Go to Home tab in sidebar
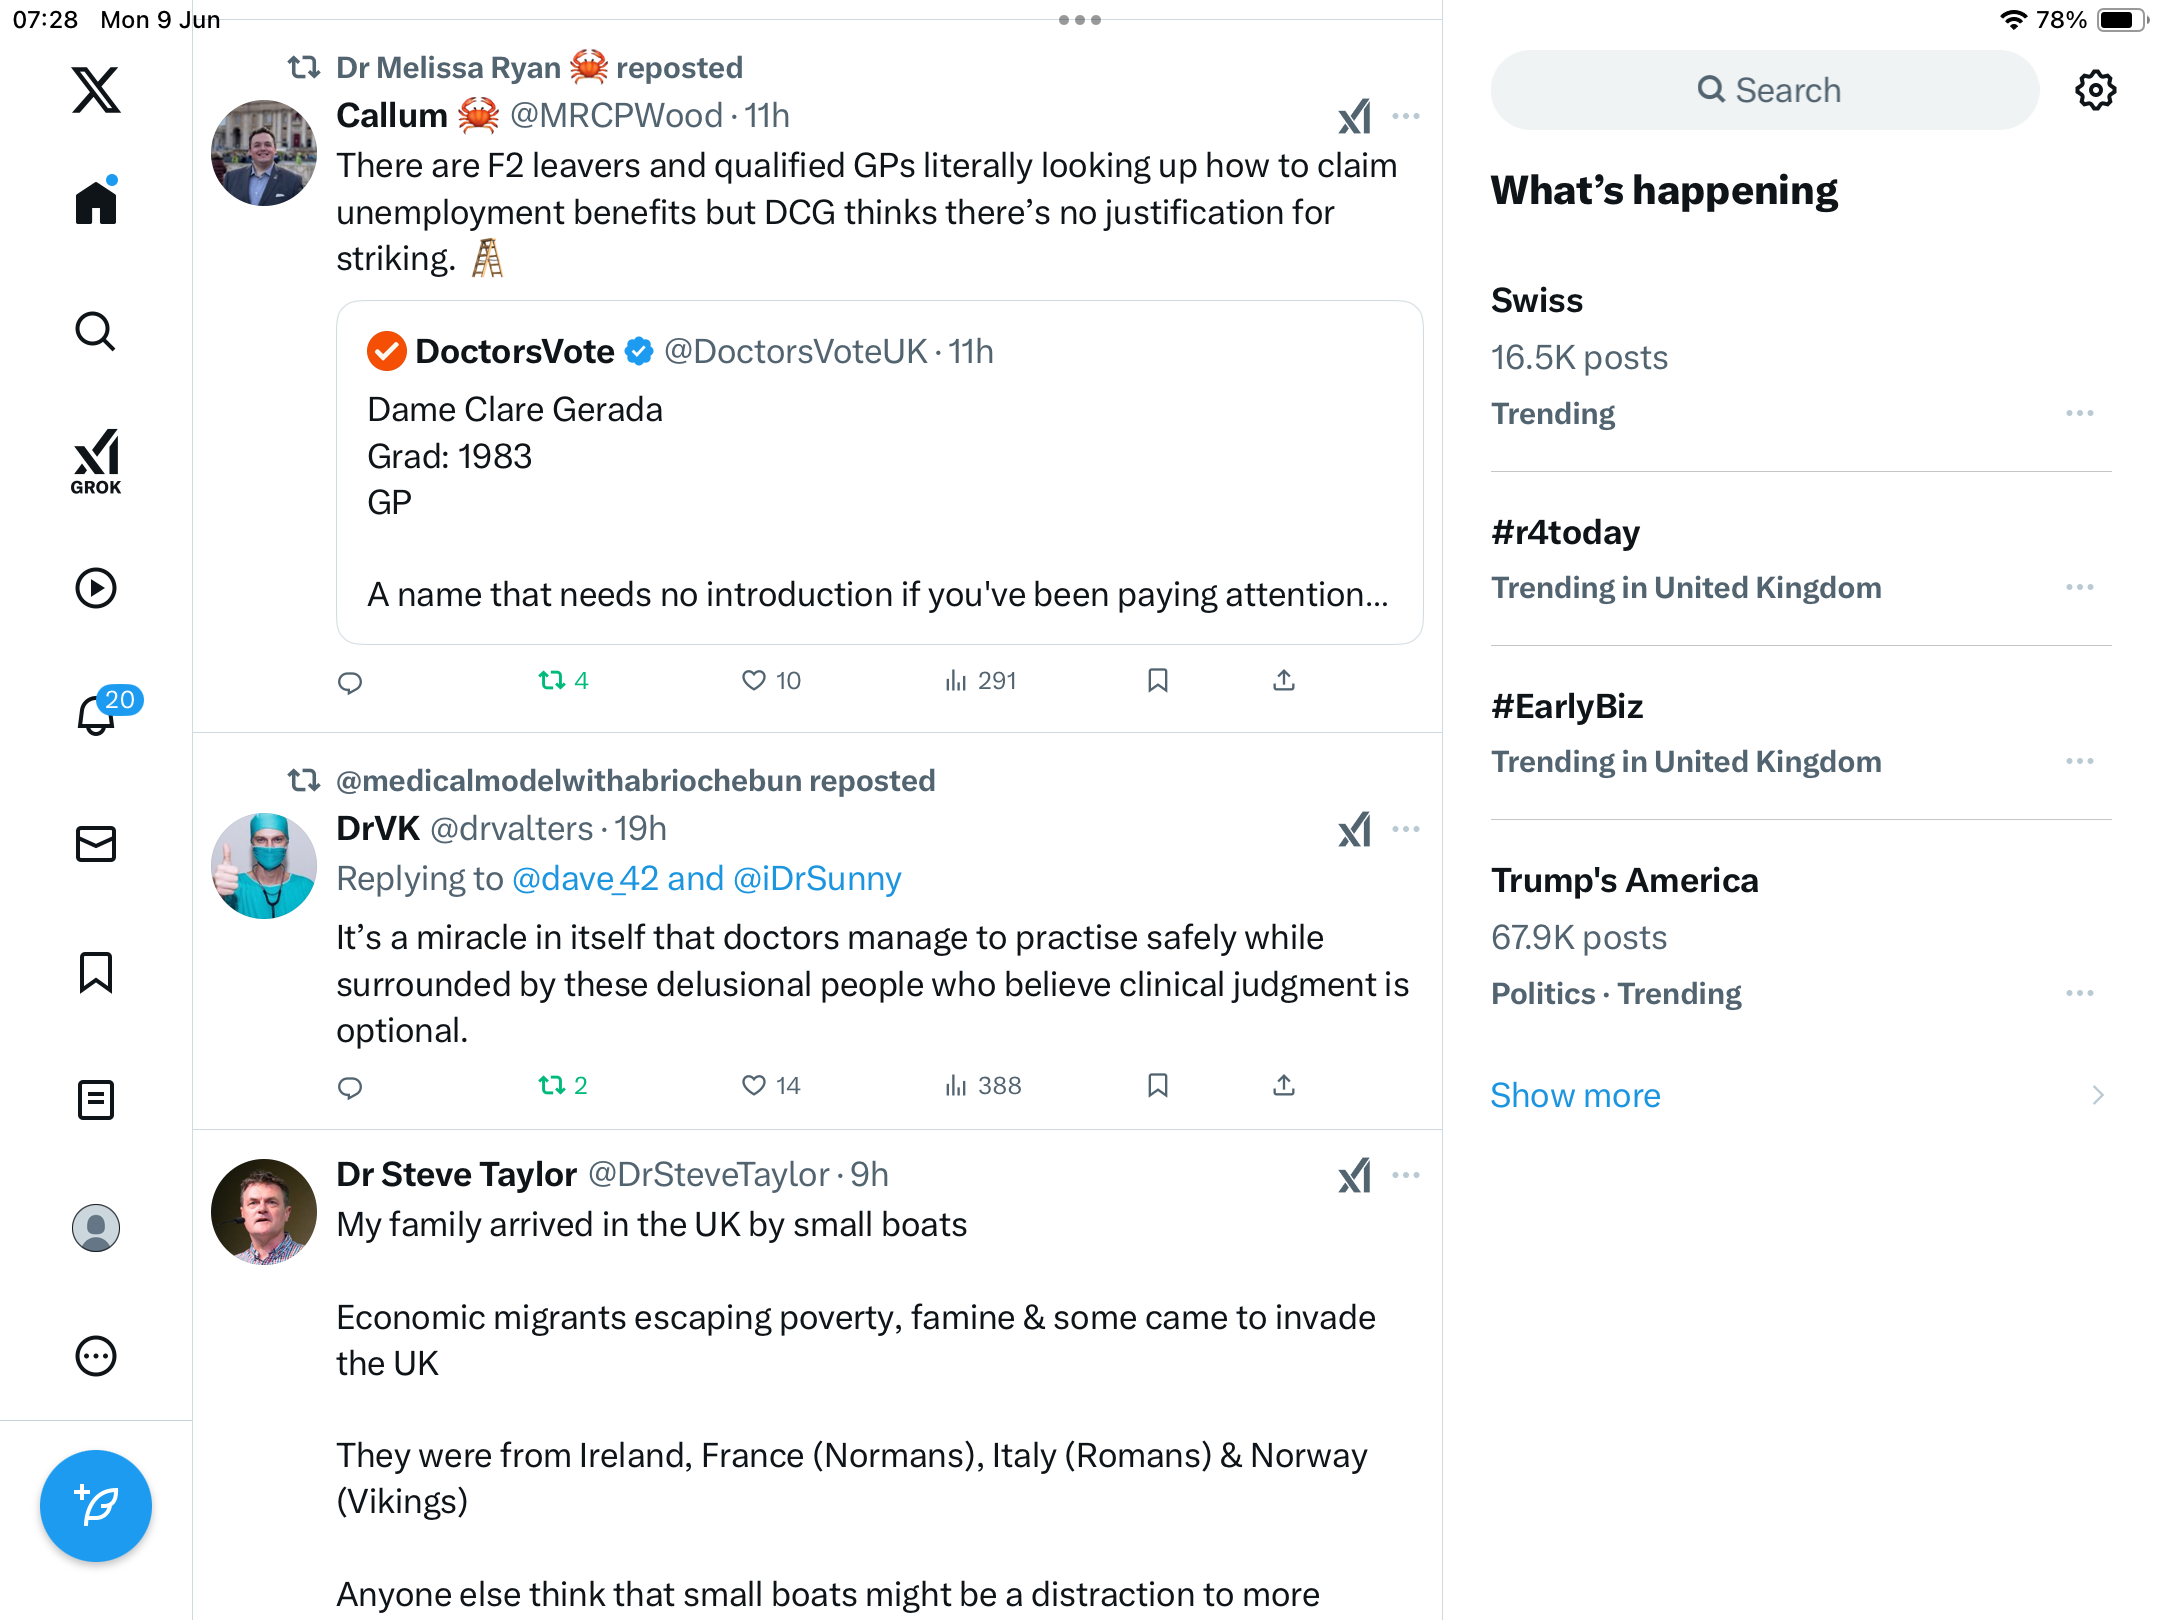Screen dimensions: 2160x1620 click(96, 201)
